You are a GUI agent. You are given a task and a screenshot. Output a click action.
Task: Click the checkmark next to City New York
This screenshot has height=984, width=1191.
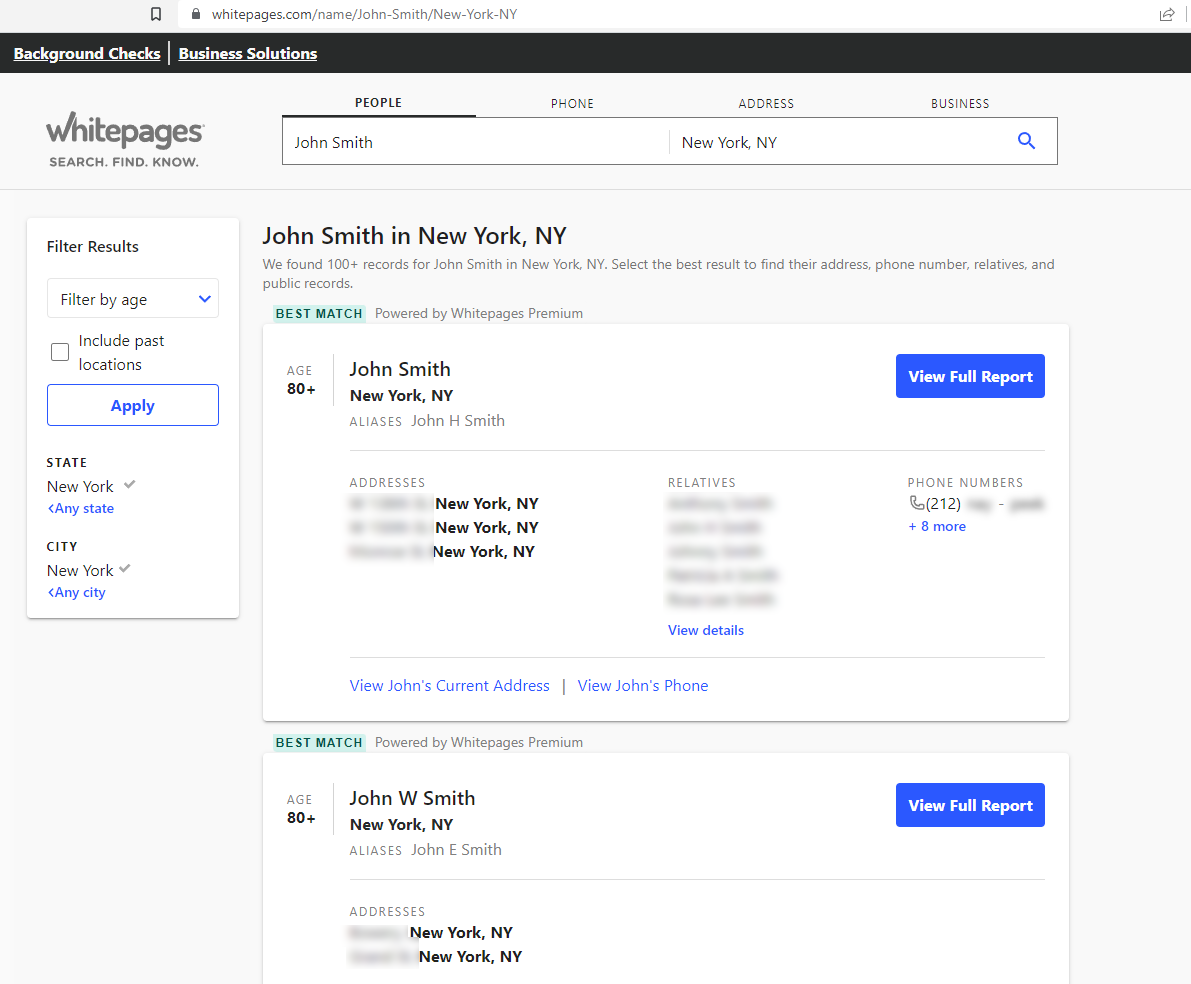[x=125, y=568]
